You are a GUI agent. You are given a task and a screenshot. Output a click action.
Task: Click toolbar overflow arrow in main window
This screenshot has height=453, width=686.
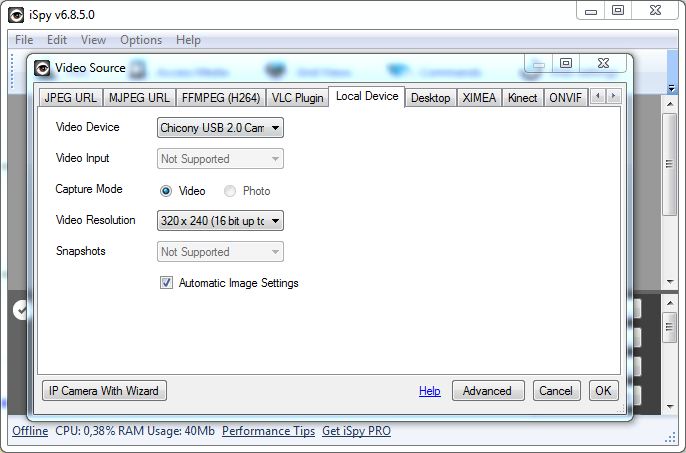tap(672, 88)
